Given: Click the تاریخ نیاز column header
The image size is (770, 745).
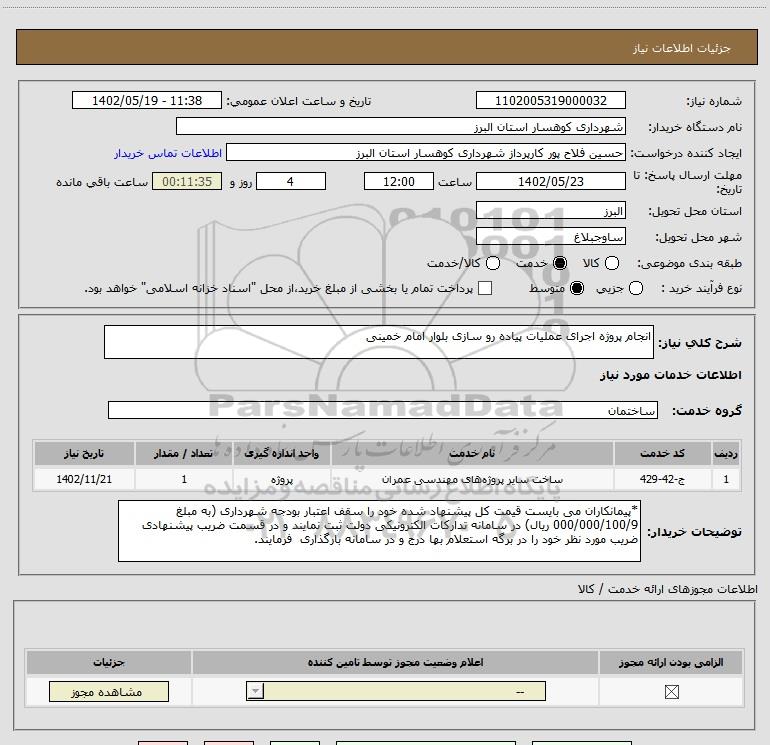Looking at the screenshot, I should click(x=84, y=453).
